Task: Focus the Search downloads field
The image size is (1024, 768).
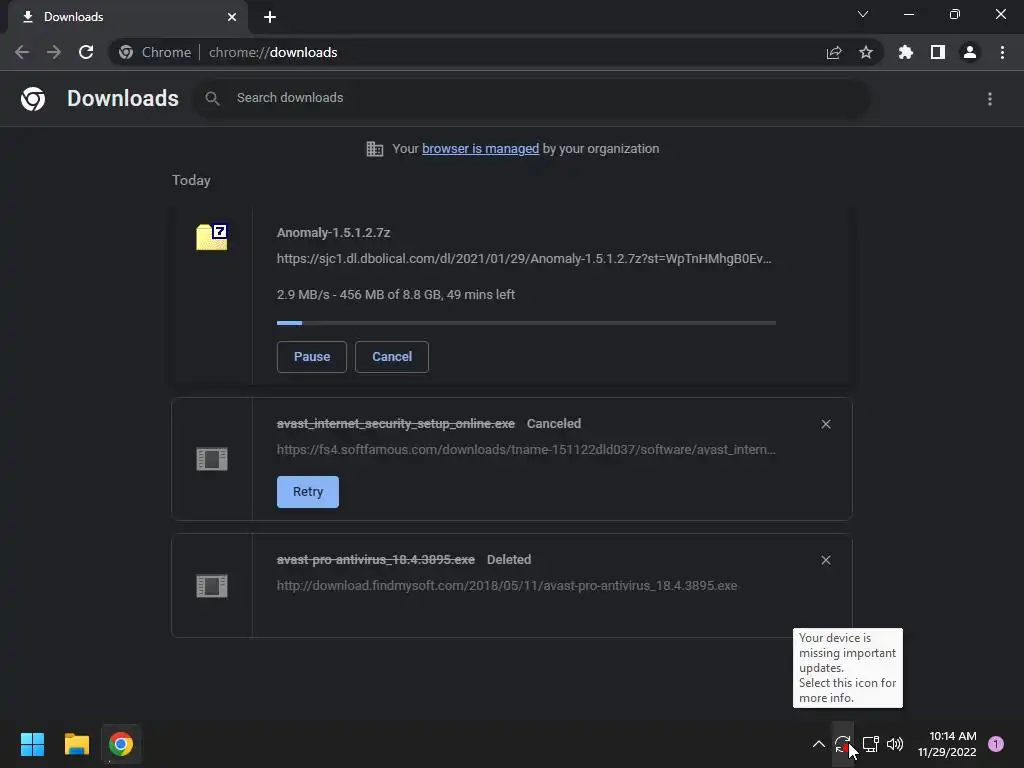Action: coord(532,98)
